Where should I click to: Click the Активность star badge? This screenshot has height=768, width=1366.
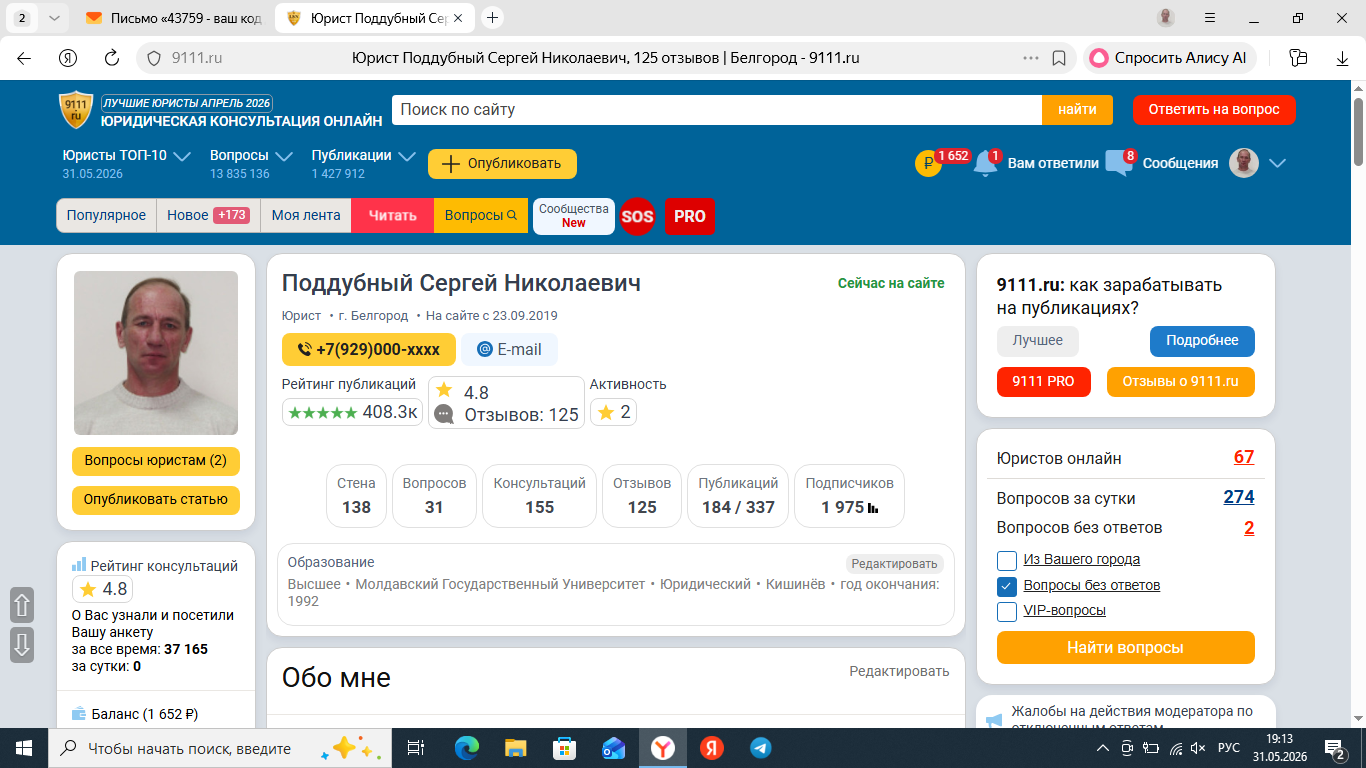click(x=613, y=412)
